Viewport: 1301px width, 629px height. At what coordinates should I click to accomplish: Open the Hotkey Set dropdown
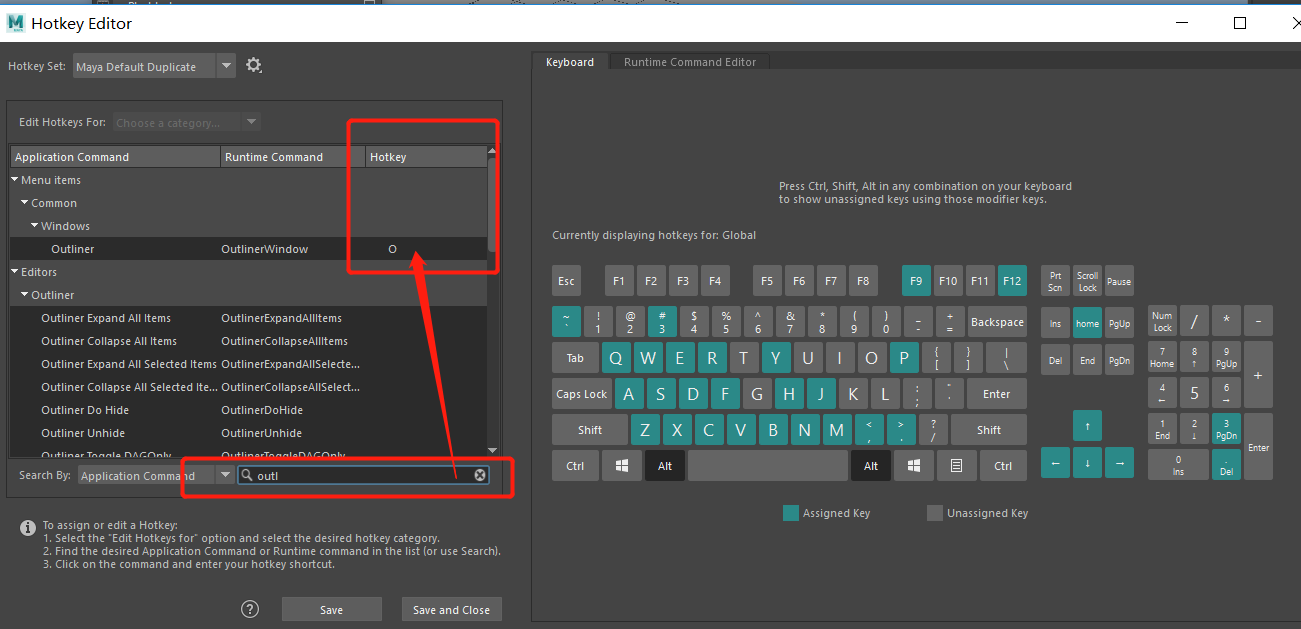point(227,66)
